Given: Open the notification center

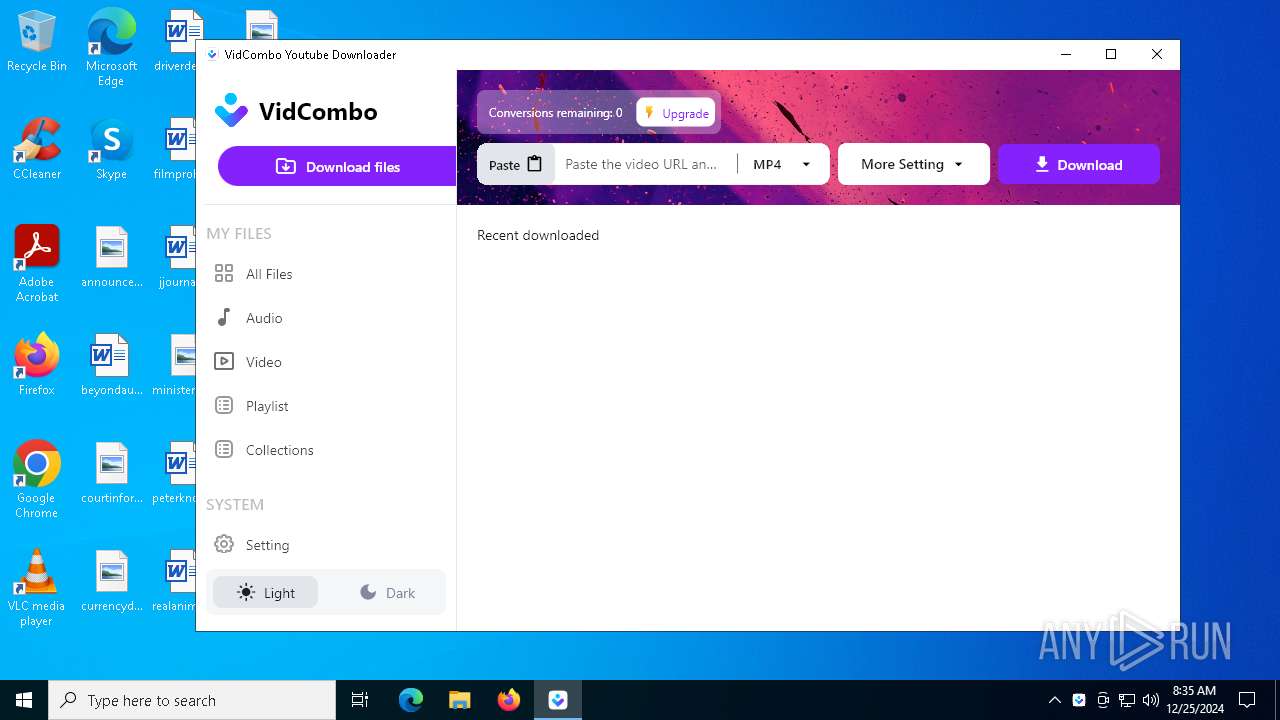Looking at the screenshot, I should [1247, 700].
